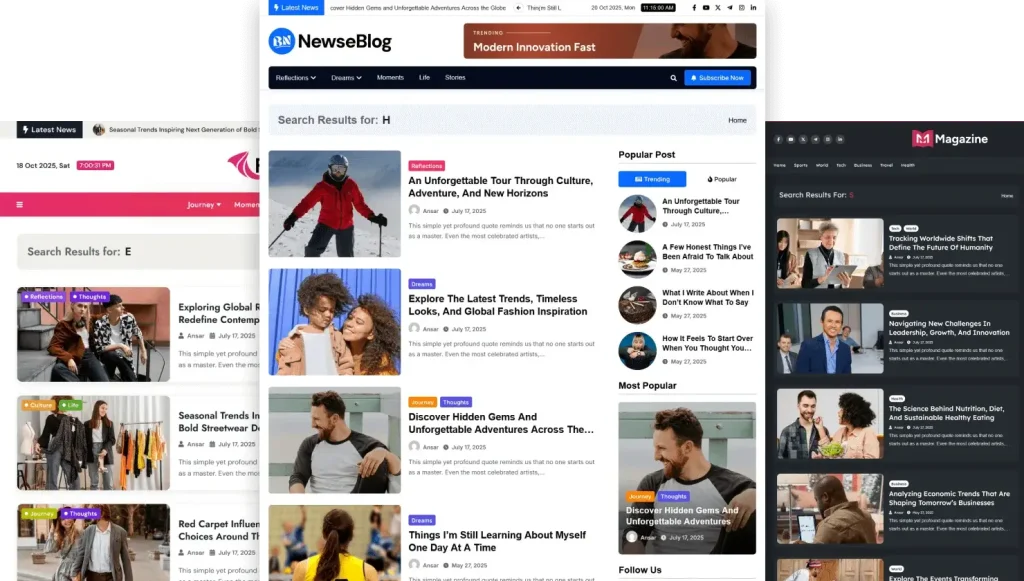Click the Modern Innovation Fast trending banner

coord(609,41)
